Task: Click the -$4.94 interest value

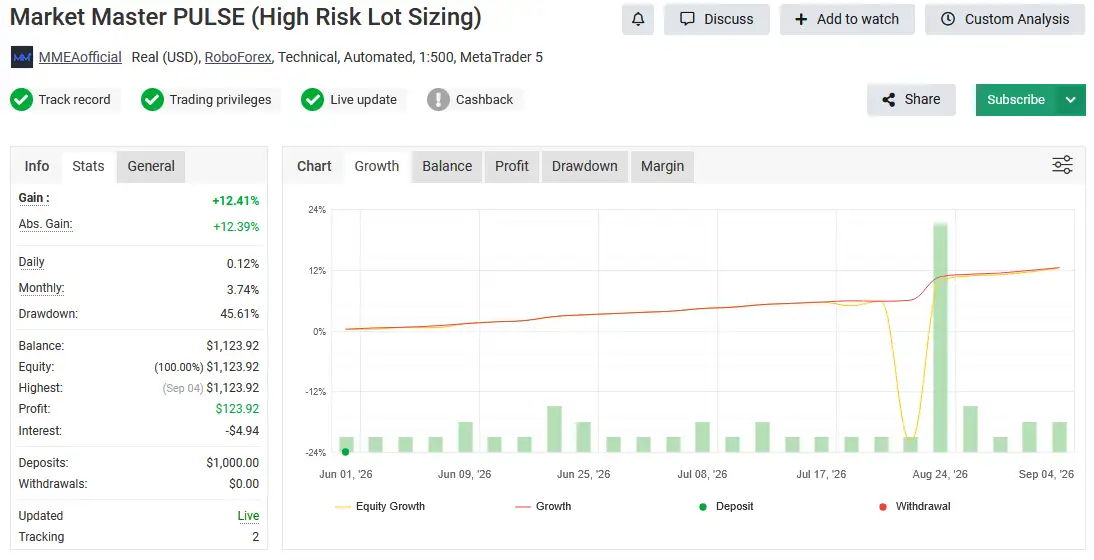Action: (242, 431)
